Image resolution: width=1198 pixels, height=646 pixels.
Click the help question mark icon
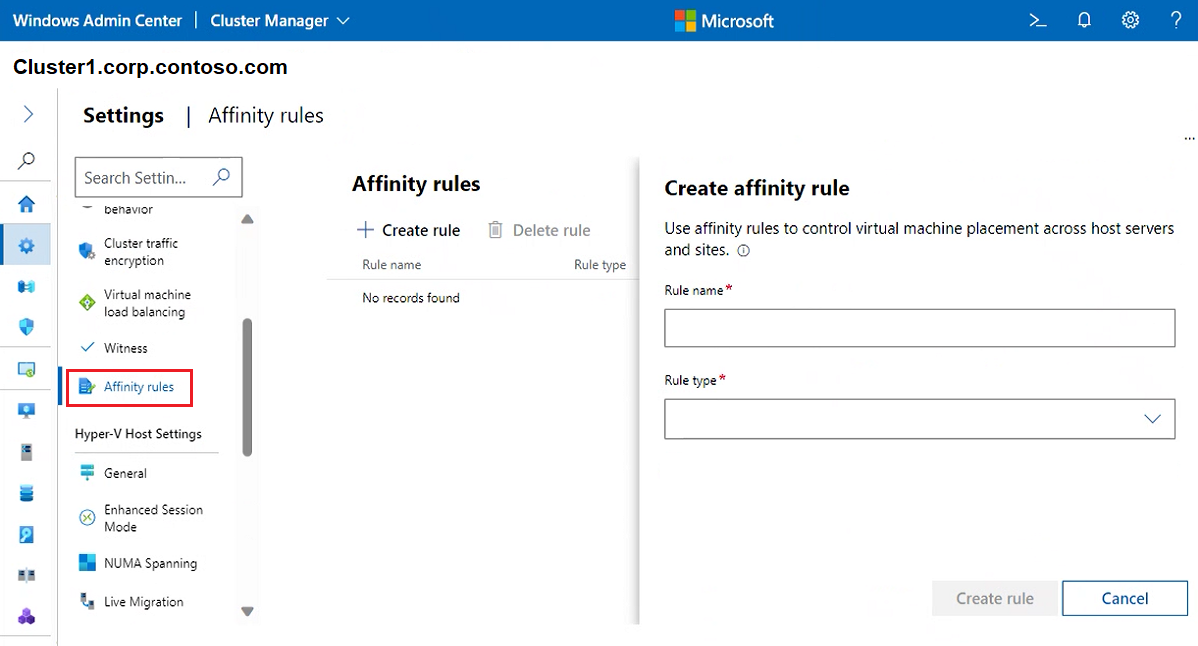click(x=1176, y=20)
